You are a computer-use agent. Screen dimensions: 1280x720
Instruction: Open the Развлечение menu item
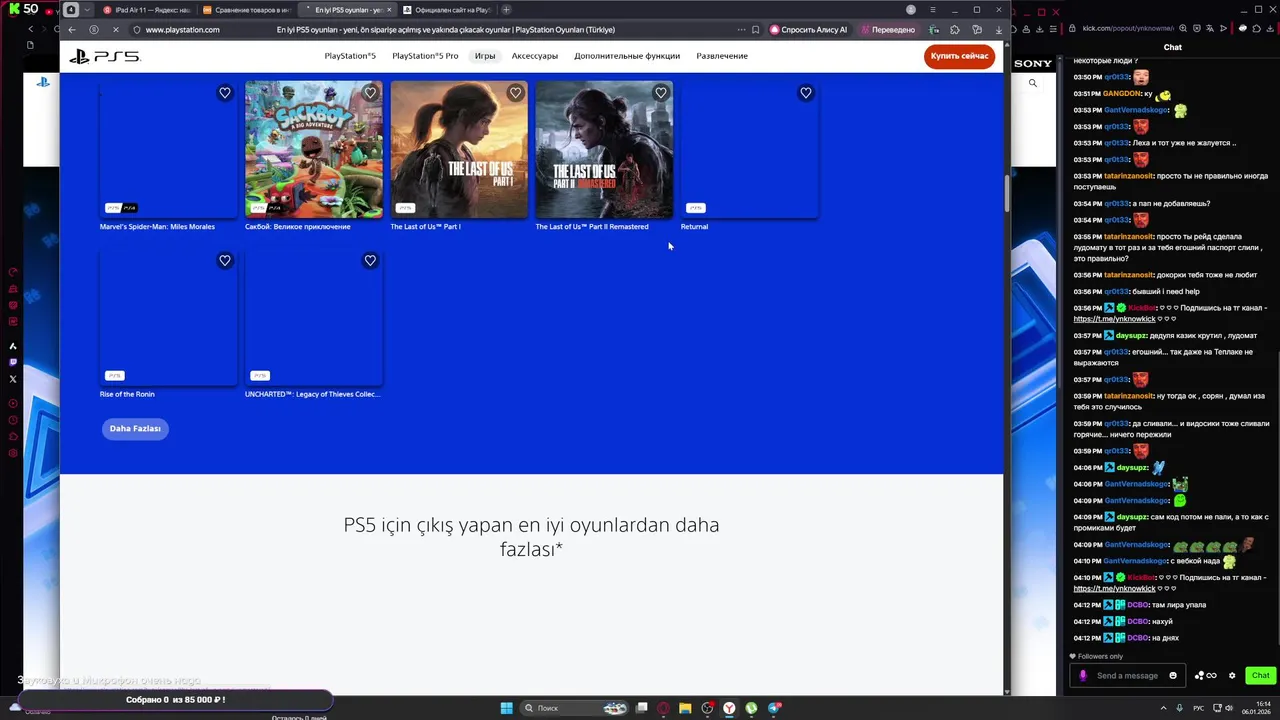point(722,56)
